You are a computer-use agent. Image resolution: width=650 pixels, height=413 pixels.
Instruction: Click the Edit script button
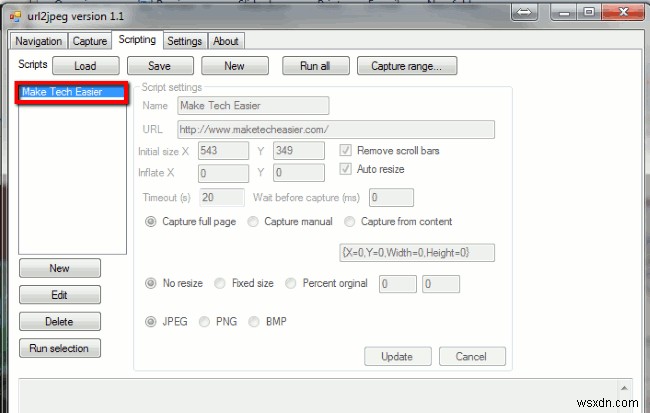click(x=60, y=295)
